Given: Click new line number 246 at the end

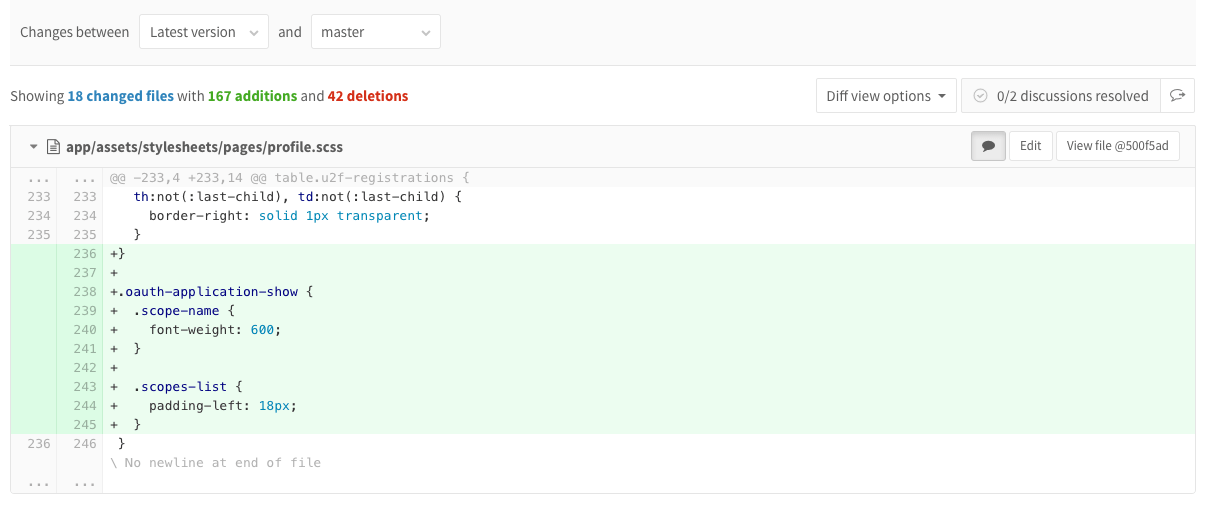Looking at the screenshot, I should click(84, 444).
